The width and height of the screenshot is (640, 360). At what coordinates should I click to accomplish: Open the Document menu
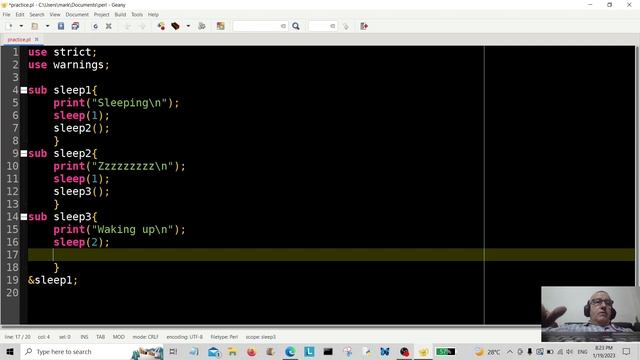pyautogui.click(x=77, y=15)
